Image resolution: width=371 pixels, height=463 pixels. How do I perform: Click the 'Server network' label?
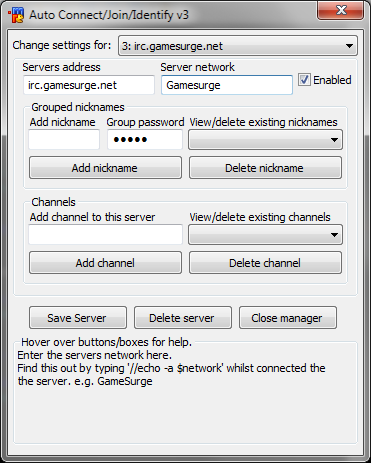click(197, 67)
